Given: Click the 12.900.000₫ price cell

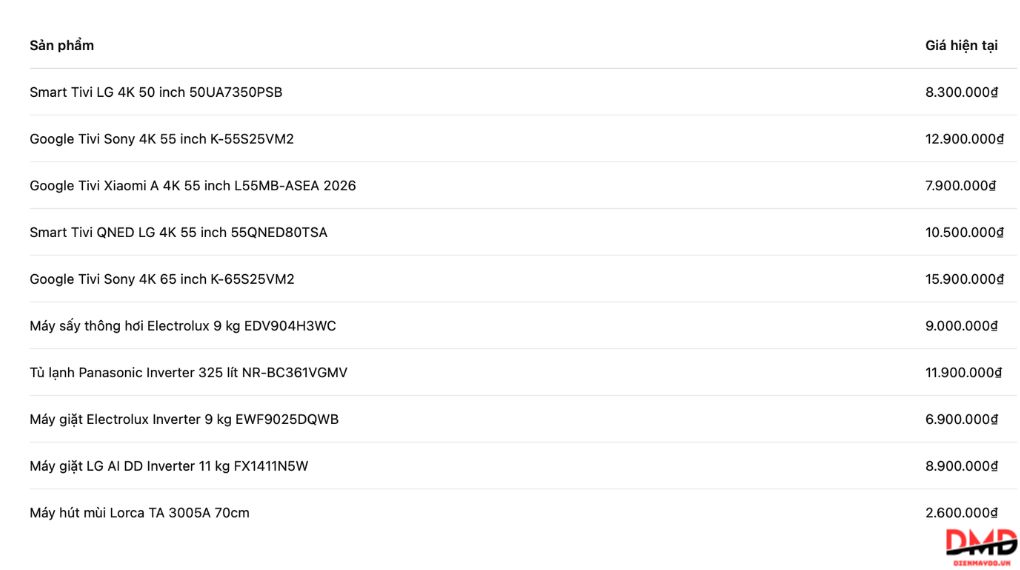Looking at the screenshot, I should (x=964, y=139).
